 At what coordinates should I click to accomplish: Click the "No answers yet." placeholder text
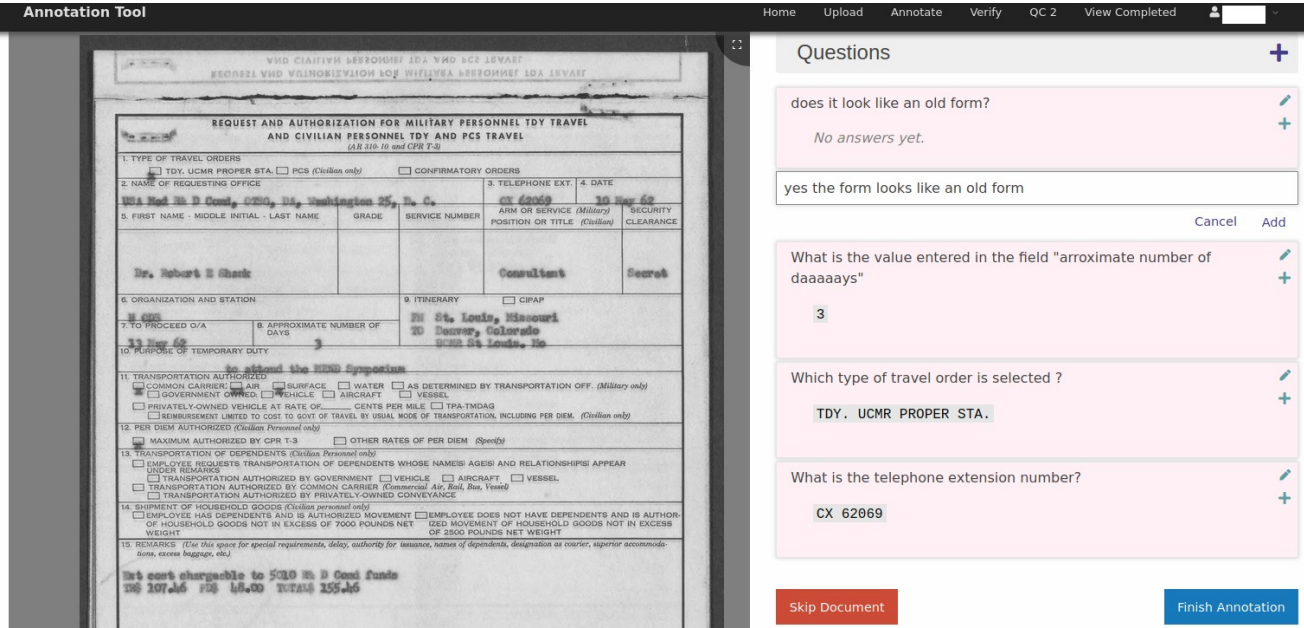[x=869, y=138]
